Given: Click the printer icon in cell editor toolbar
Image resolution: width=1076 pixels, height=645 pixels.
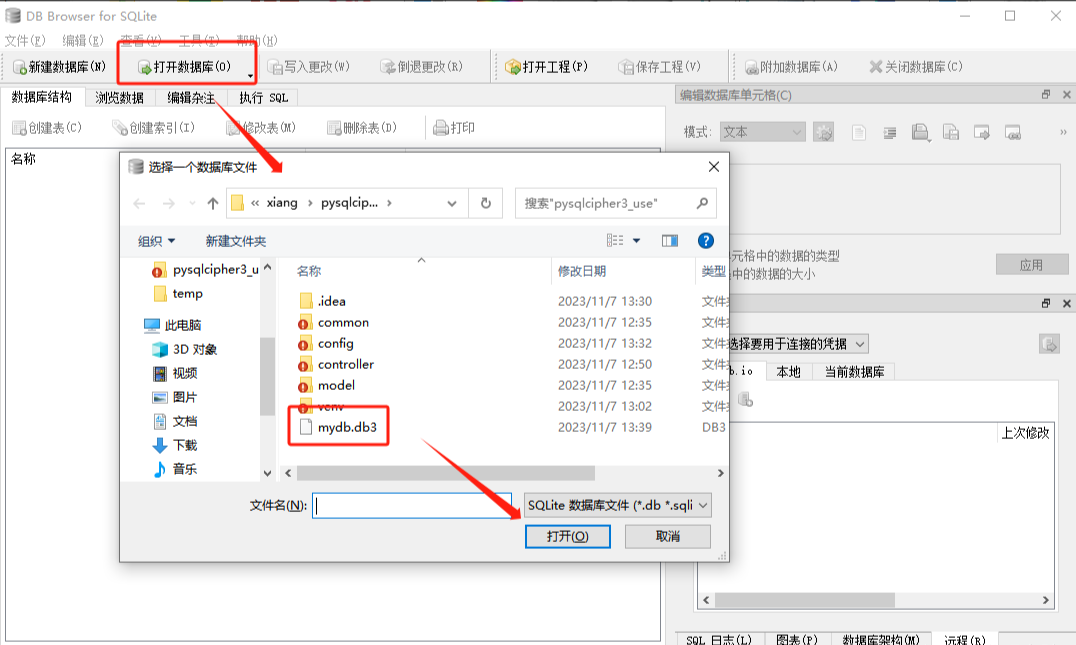Looking at the screenshot, I should (x=921, y=132).
